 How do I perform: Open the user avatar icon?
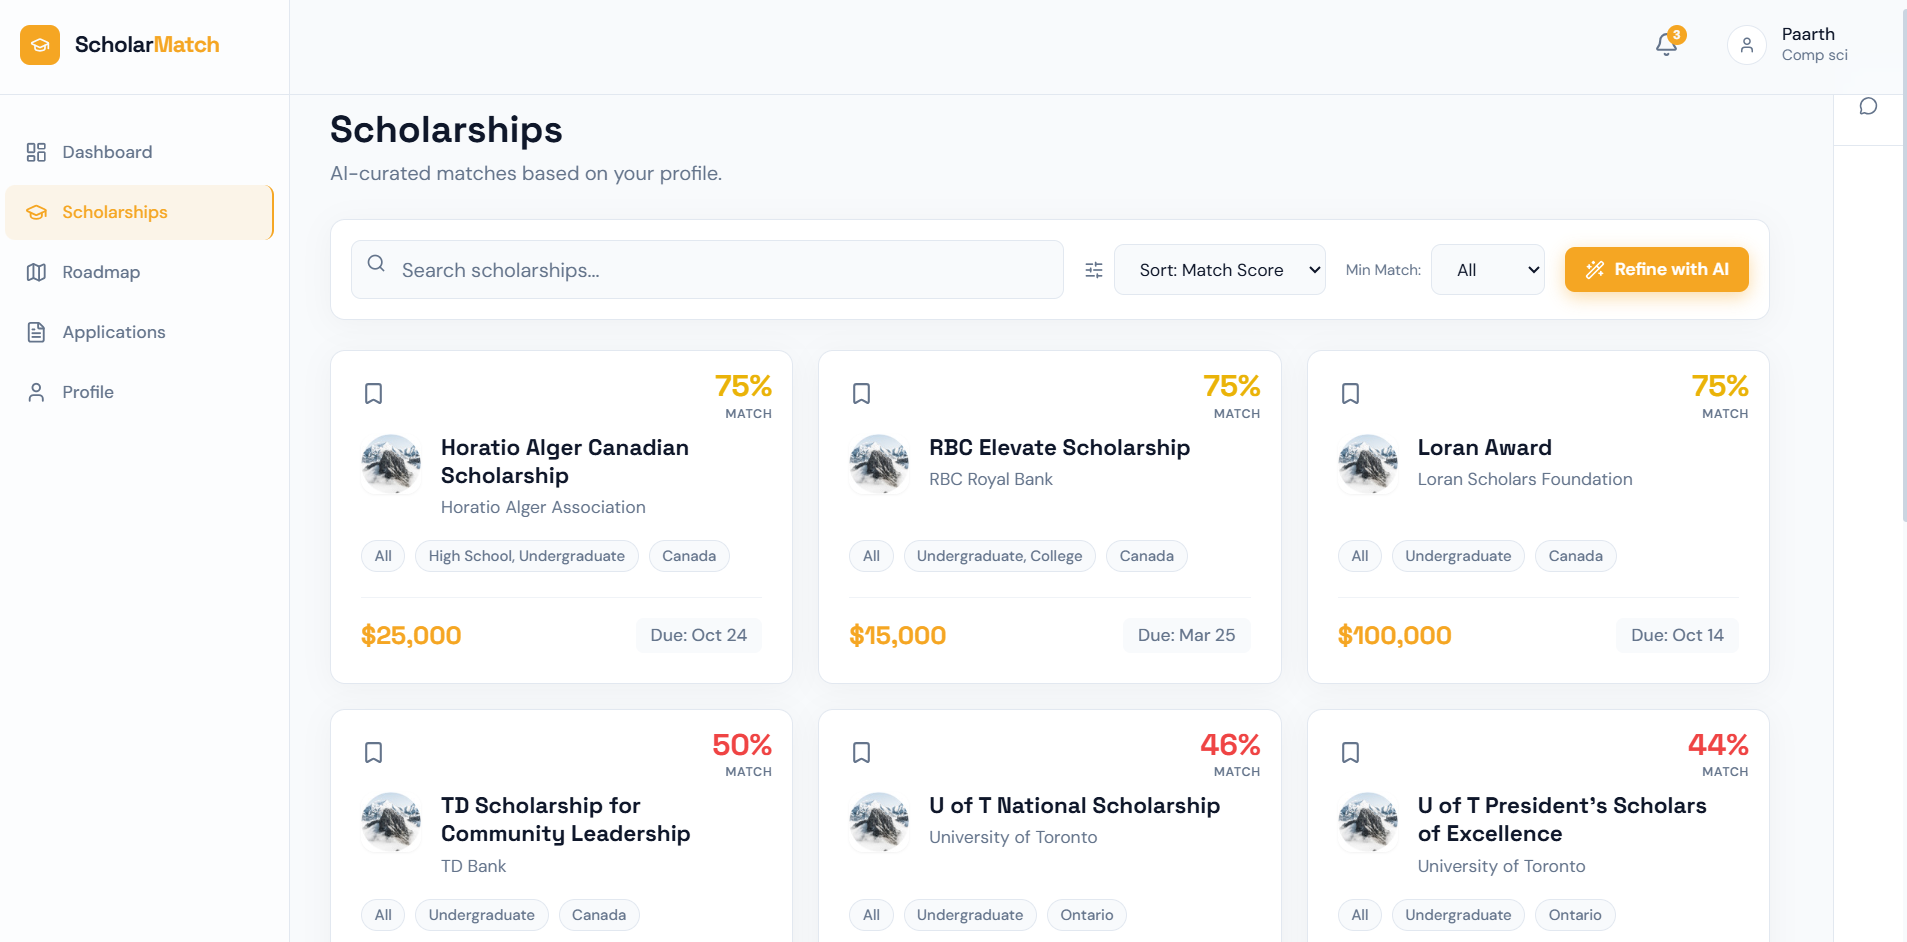pyautogui.click(x=1746, y=45)
